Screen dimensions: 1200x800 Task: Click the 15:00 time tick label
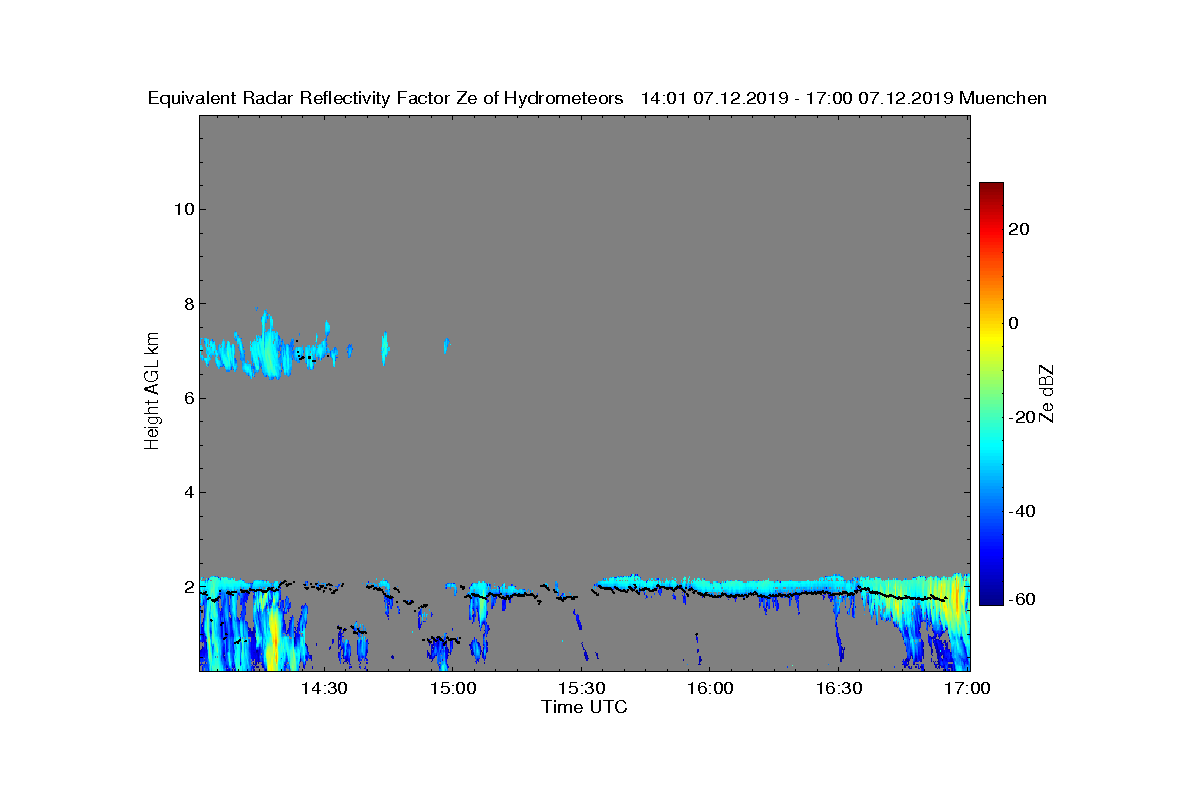(x=453, y=689)
